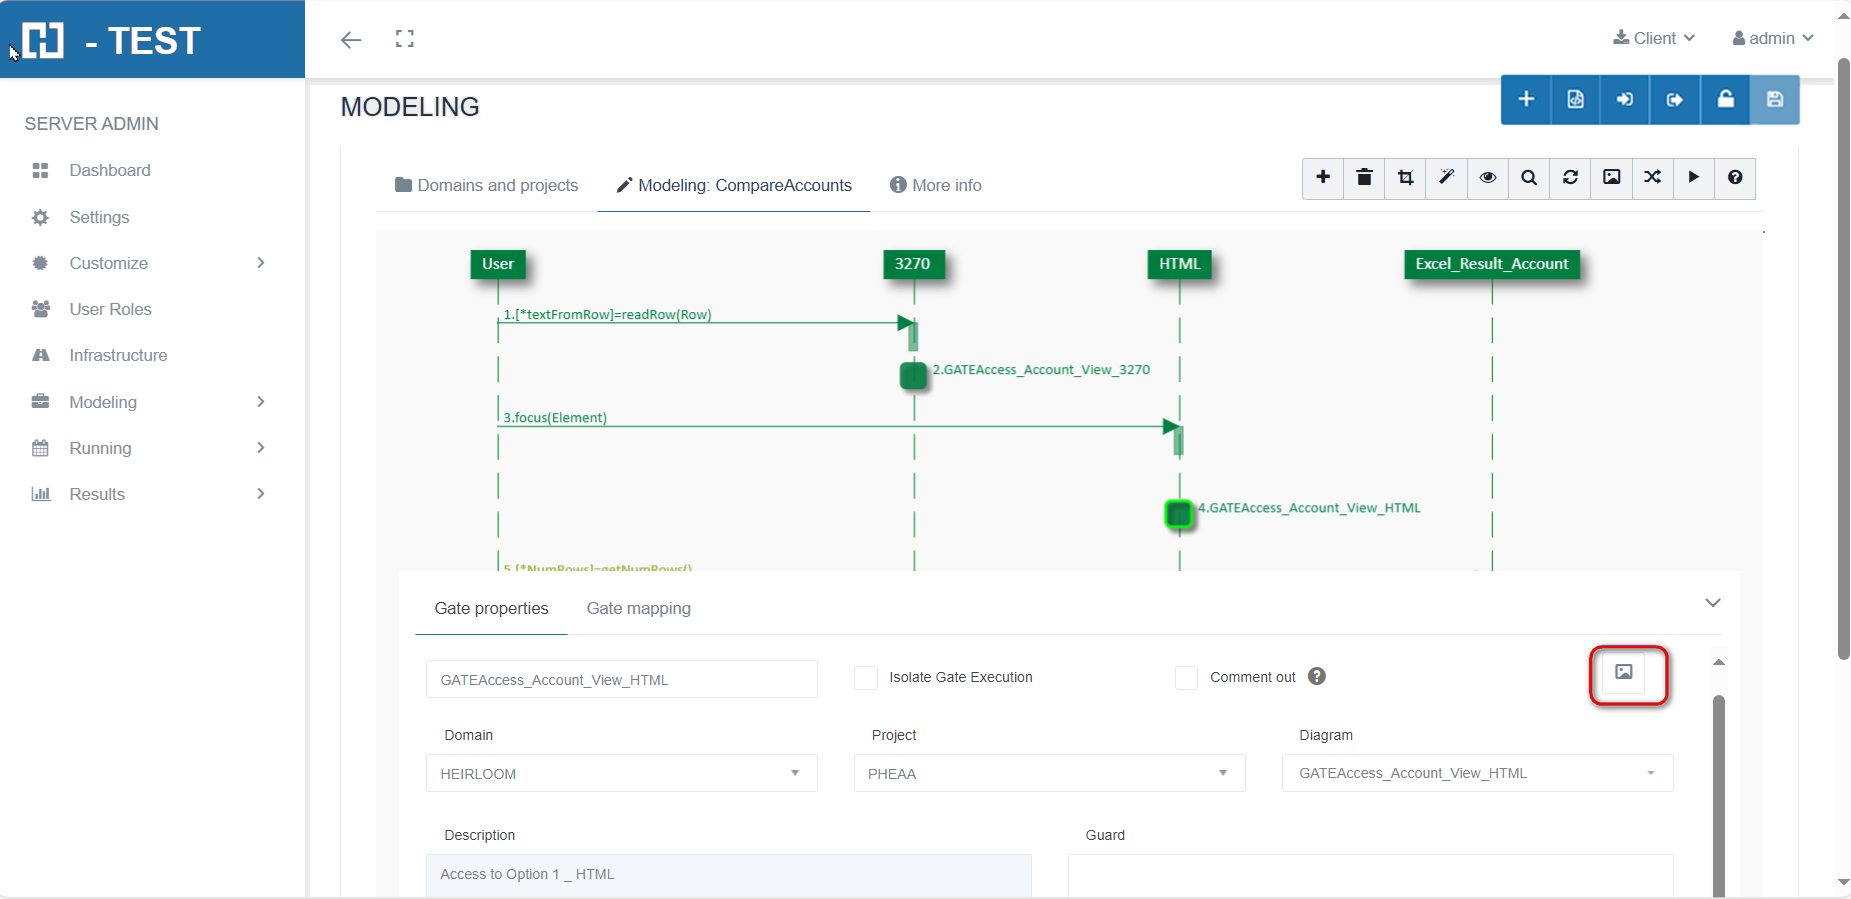The image size is (1851, 899).
Task: Expand the Modeling sidebar menu
Action: (x=148, y=402)
